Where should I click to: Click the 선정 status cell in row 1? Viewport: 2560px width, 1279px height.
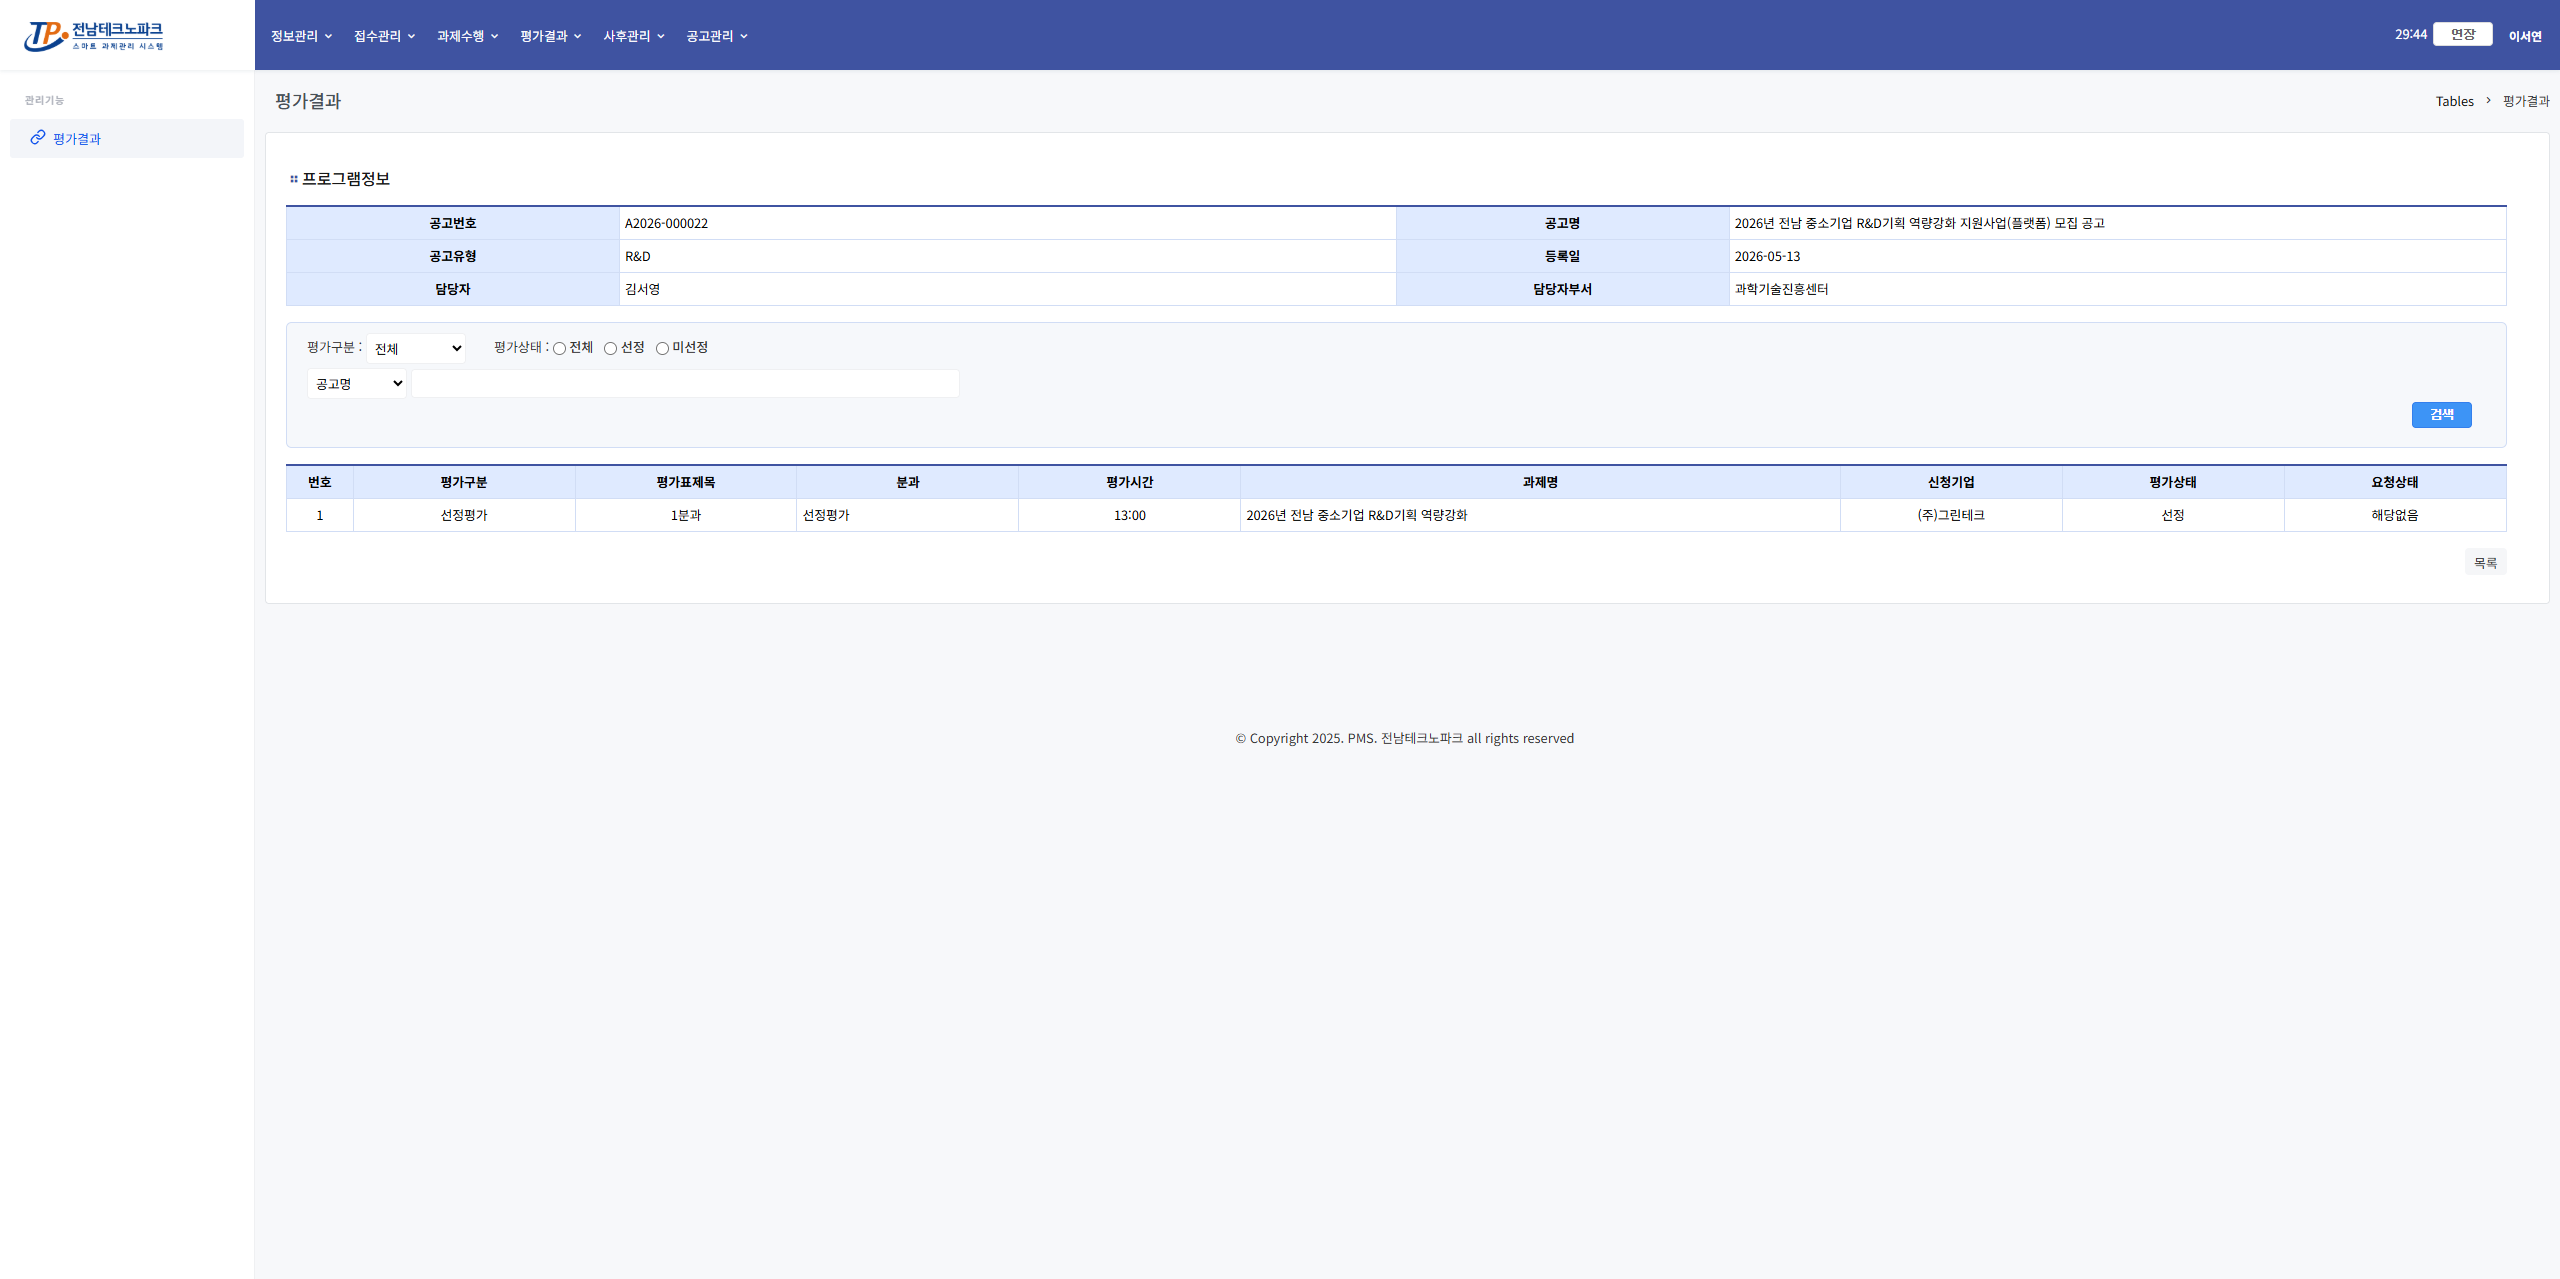tap(2173, 515)
